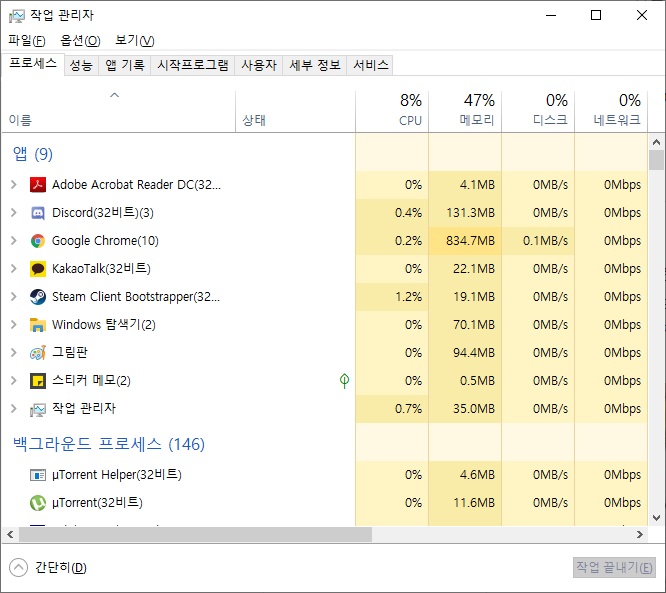Sort by the 디스크 column header
666x593 pixels.
[538, 111]
